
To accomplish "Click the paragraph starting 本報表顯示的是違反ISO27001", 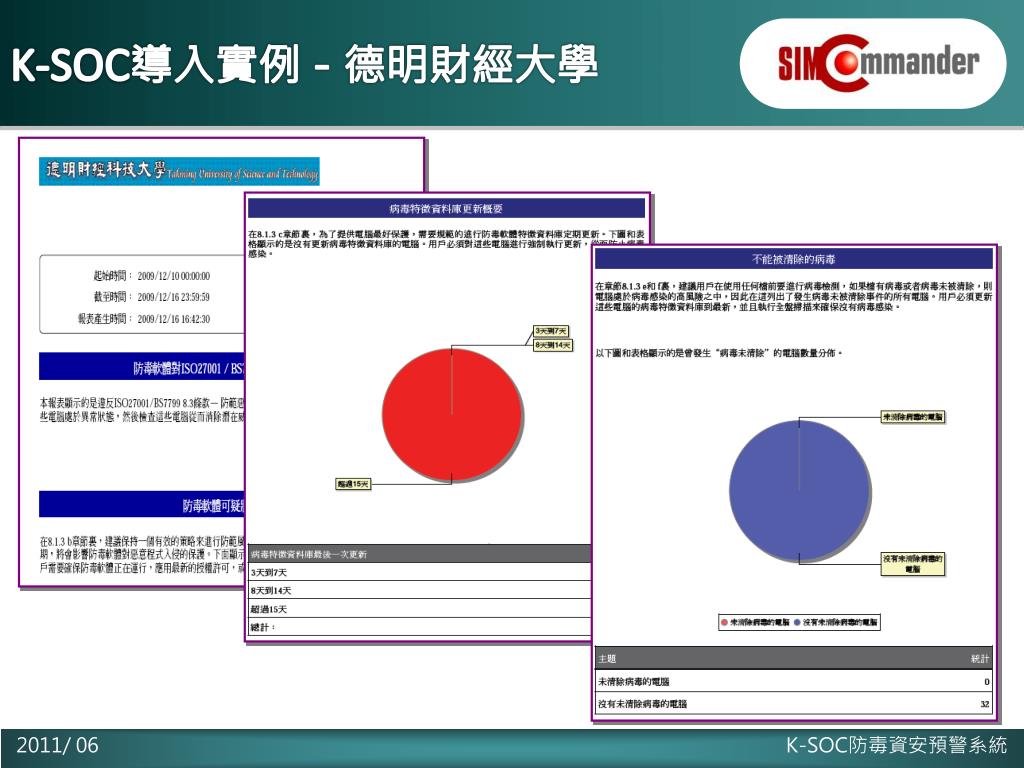I will pyautogui.click(x=142, y=410).
